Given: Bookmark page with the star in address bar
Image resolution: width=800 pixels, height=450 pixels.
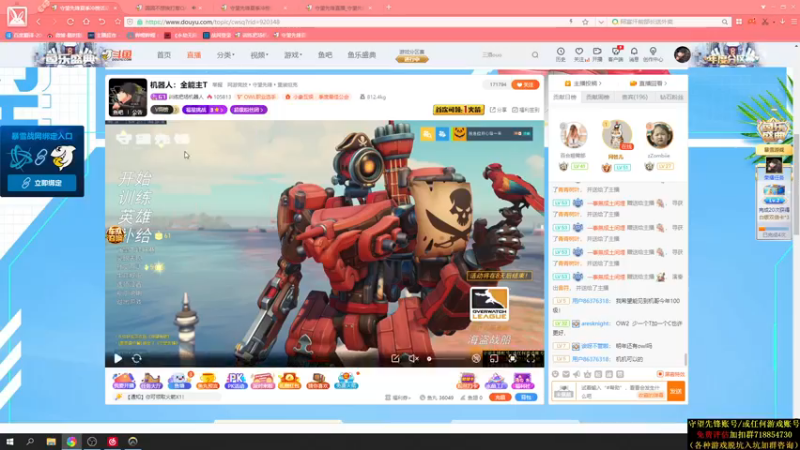Looking at the screenshot, I should (x=585, y=22).
